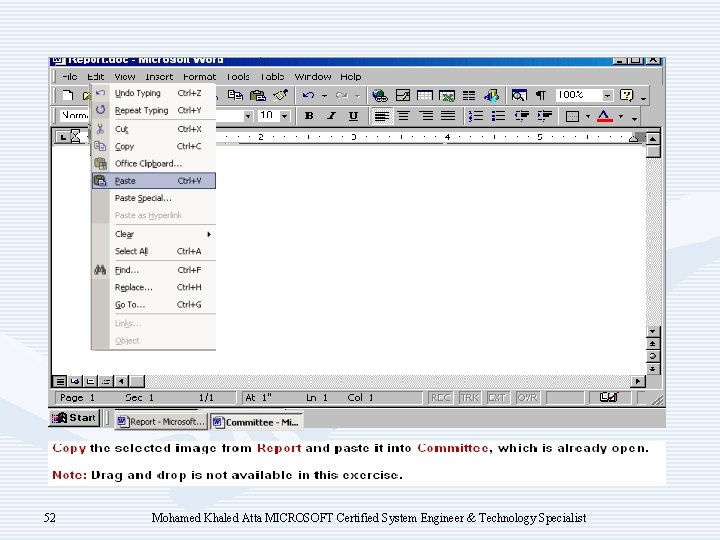
Task: Select Align Right icon
Action: tap(426, 116)
